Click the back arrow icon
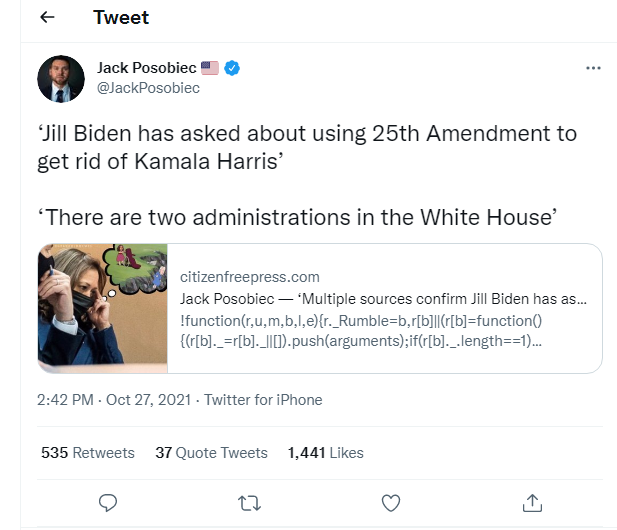617x530 pixels. pos(47,17)
